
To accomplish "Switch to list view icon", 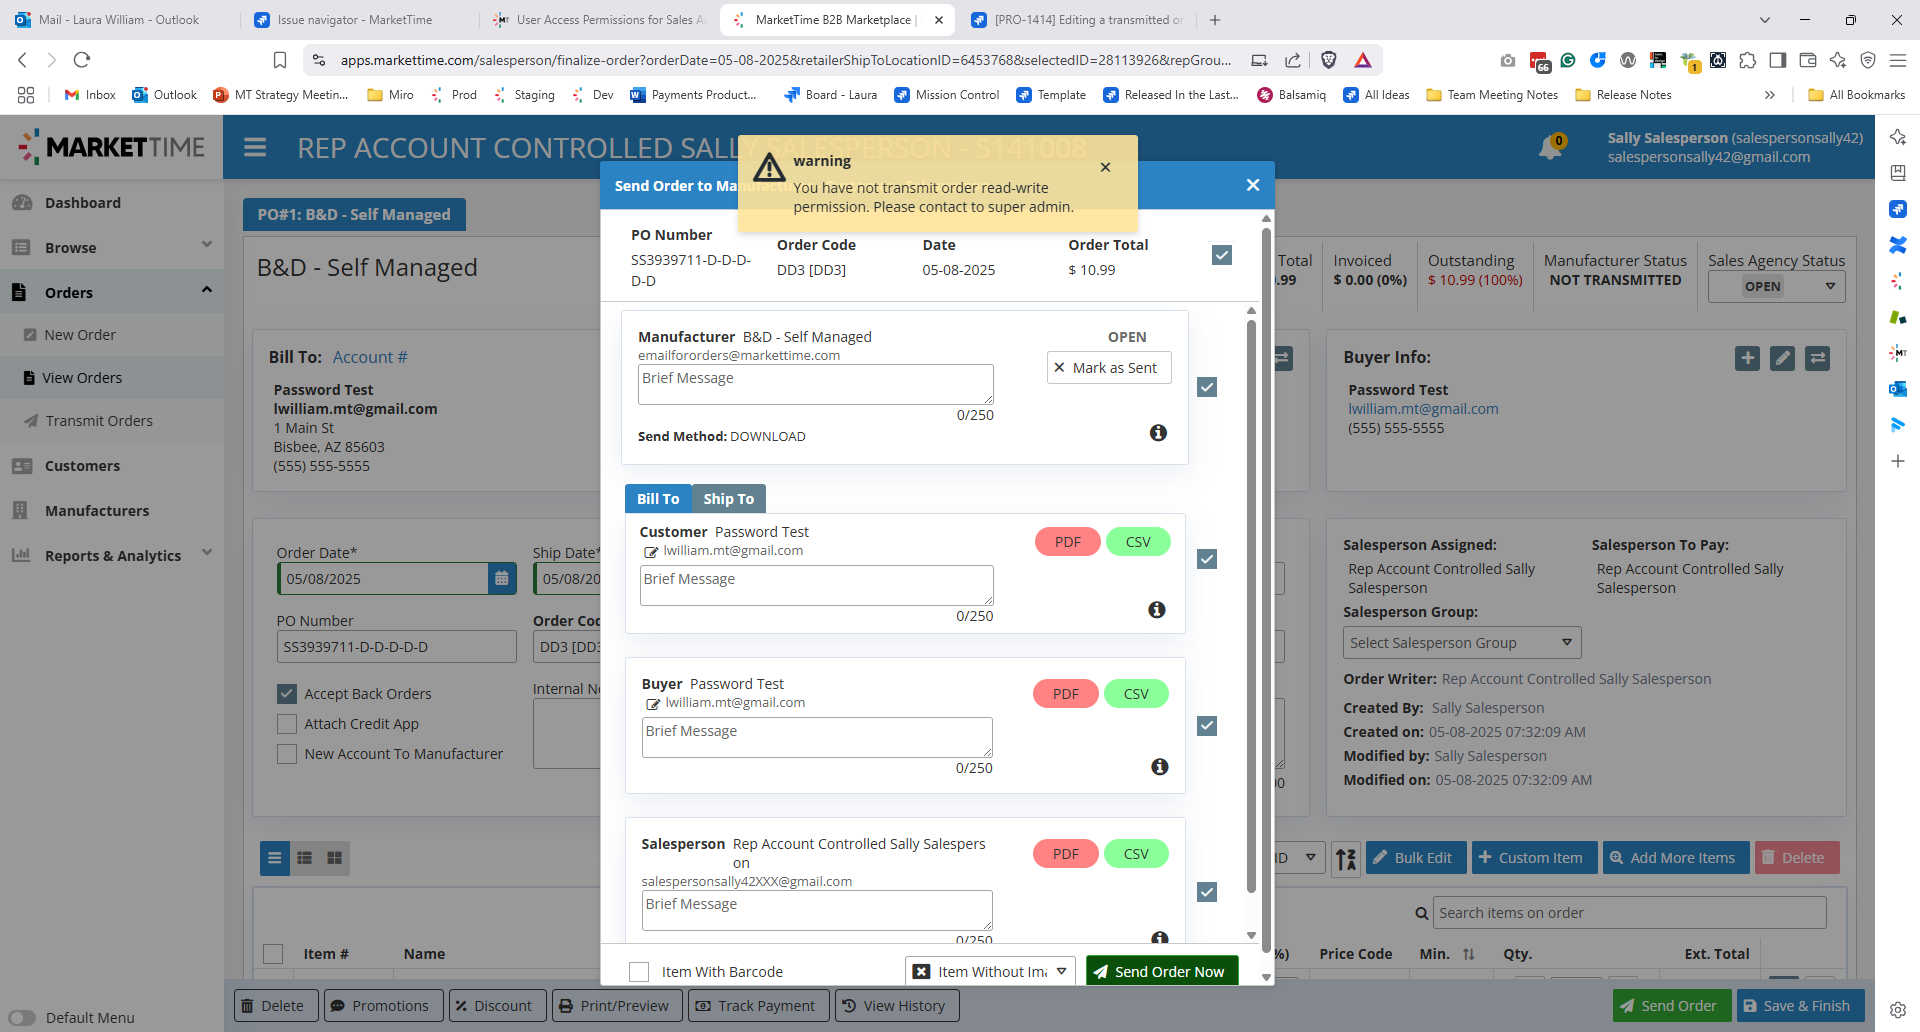I will click(274, 858).
